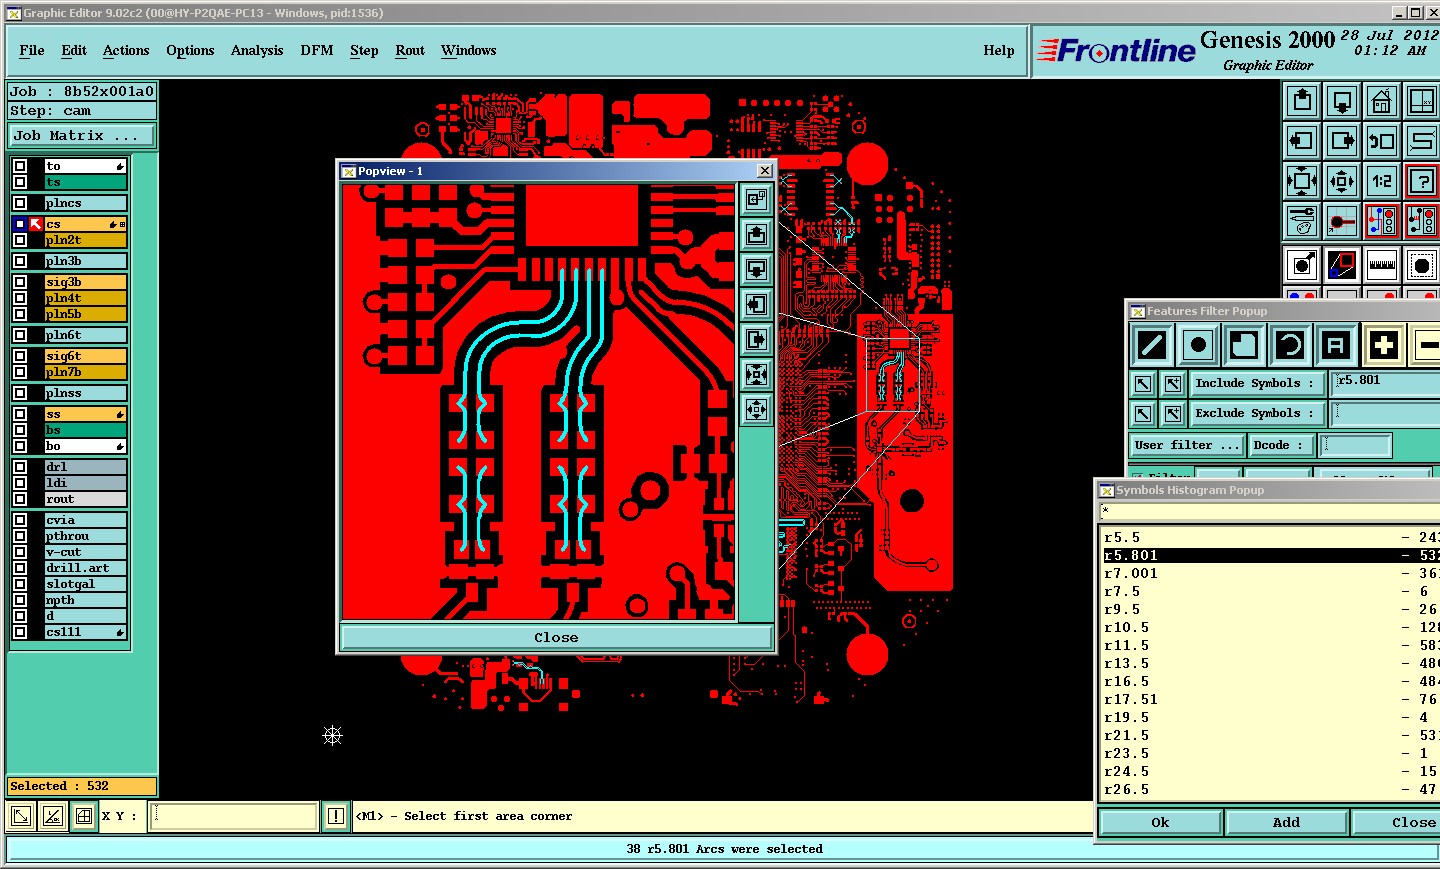Open the Analysis menu
The image size is (1440, 869).
click(x=257, y=51)
